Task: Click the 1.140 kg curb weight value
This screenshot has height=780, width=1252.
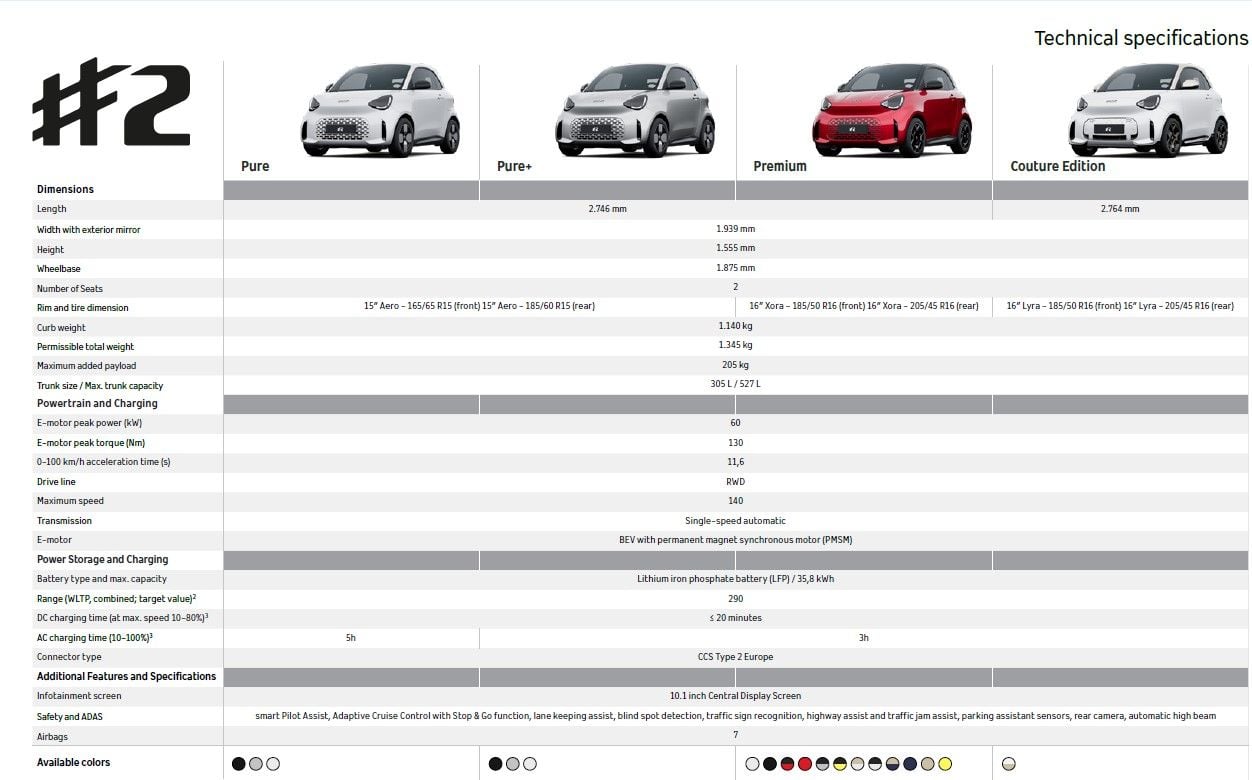Action: (x=736, y=326)
